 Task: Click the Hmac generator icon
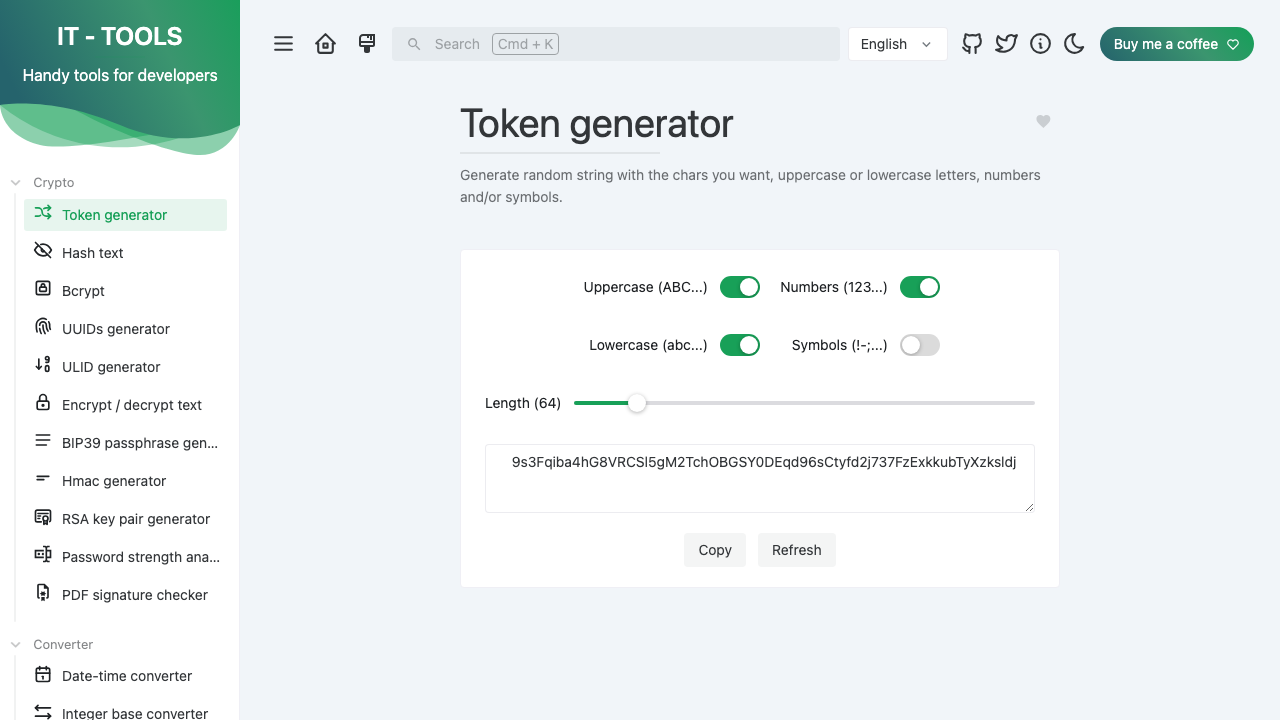point(43,479)
